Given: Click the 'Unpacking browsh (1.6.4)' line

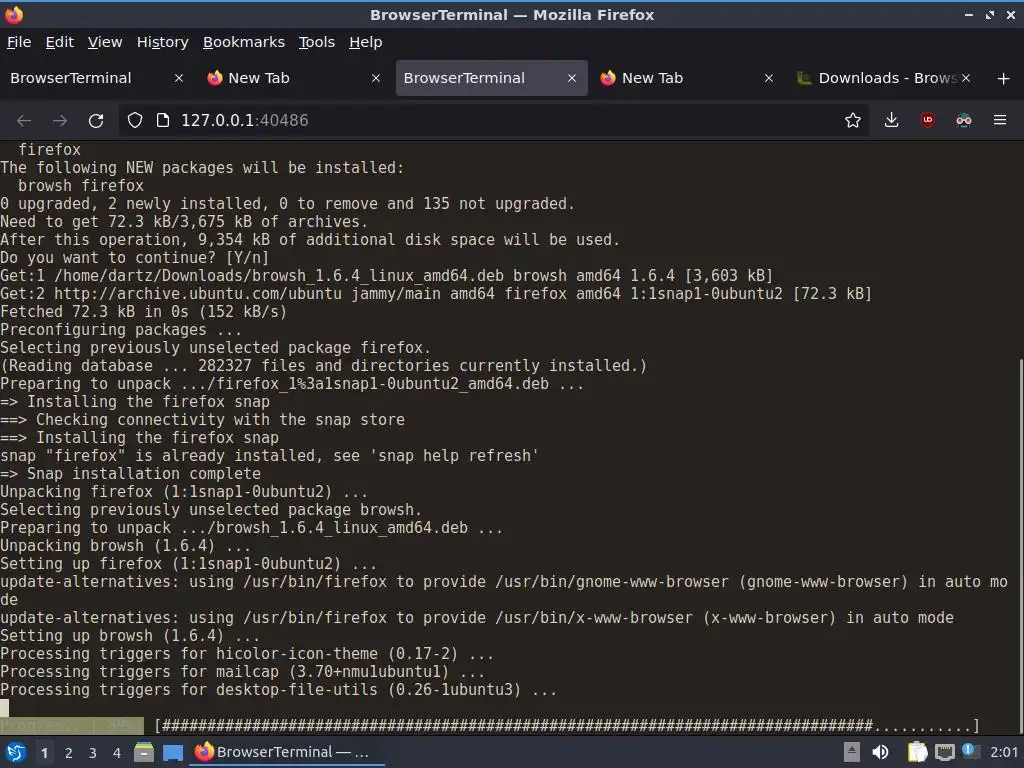Looking at the screenshot, I should pyautogui.click(x=125, y=545).
